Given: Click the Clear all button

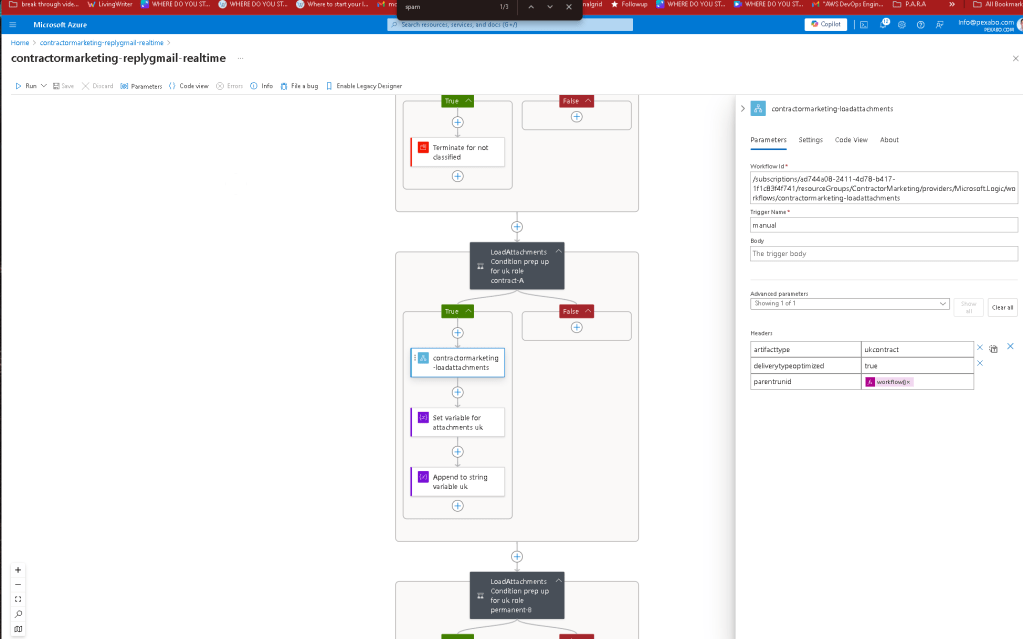Looking at the screenshot, I should pyautogui.click(x=1002, y=307).
